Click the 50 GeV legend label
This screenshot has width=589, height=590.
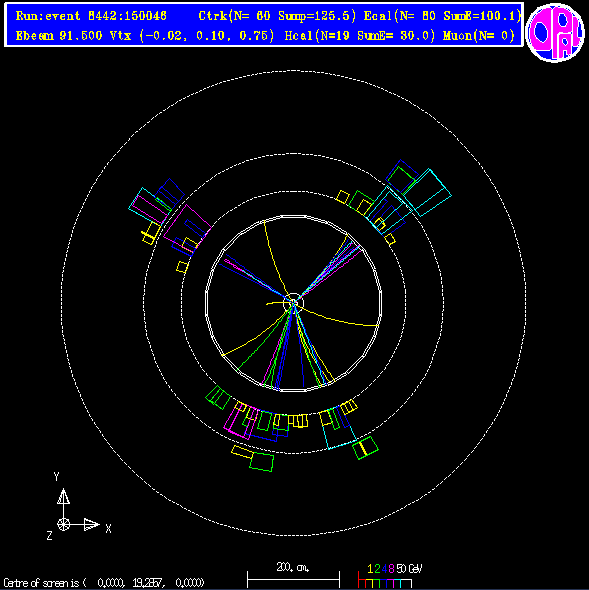(x=409, y=568)
